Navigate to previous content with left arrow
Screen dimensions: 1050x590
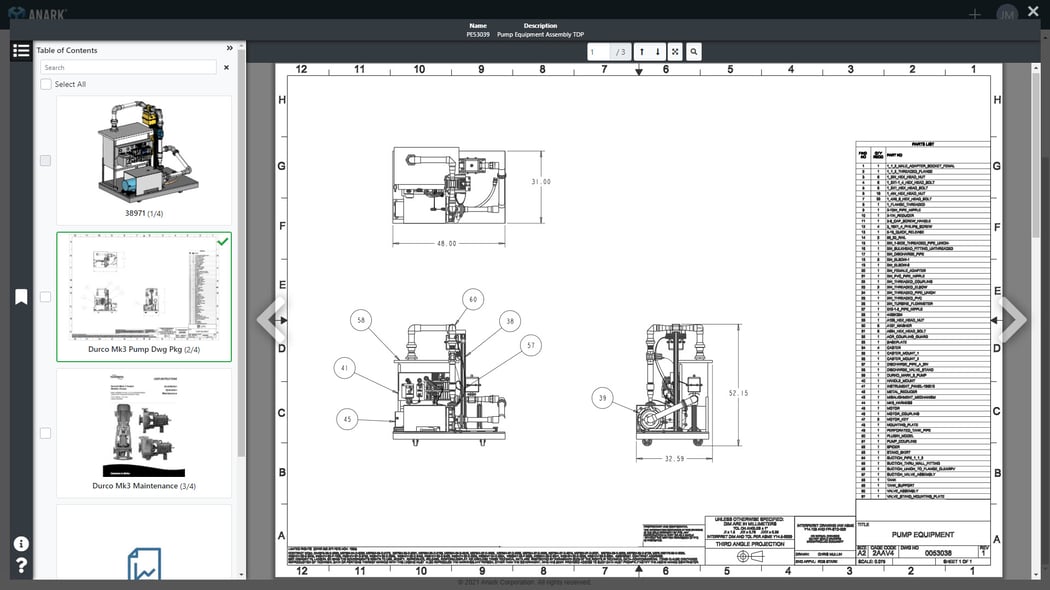tap(271, 320)
